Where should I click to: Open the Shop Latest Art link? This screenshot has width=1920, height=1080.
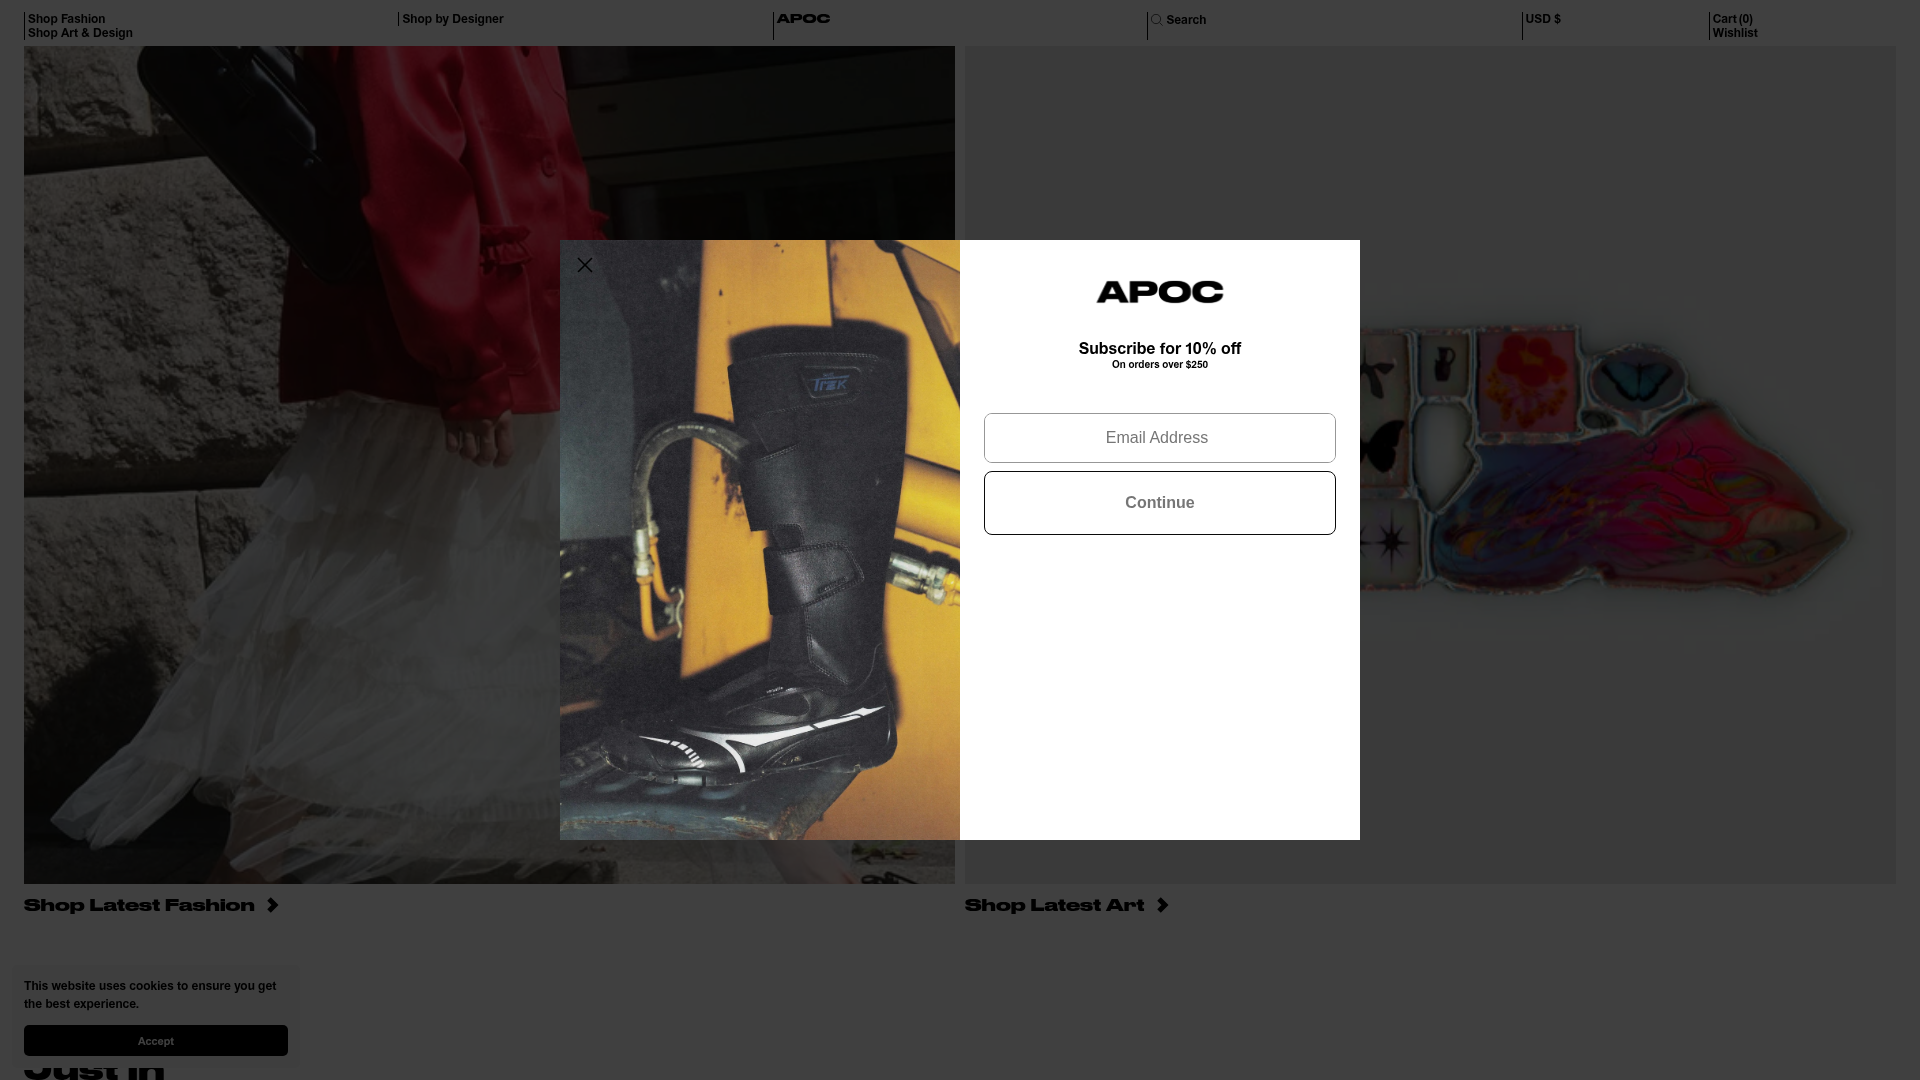pyautogui.click(x=1054, y=905)
